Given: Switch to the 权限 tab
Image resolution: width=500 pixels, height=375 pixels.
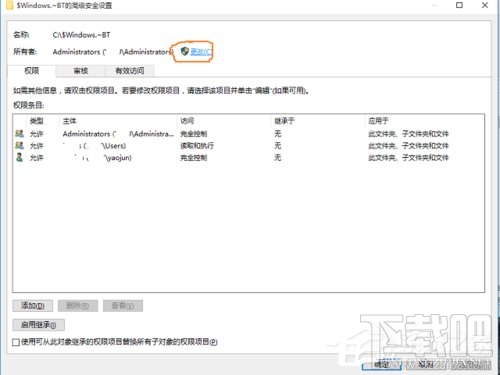Looking at the screenshot, I should (x=32, y=71).
